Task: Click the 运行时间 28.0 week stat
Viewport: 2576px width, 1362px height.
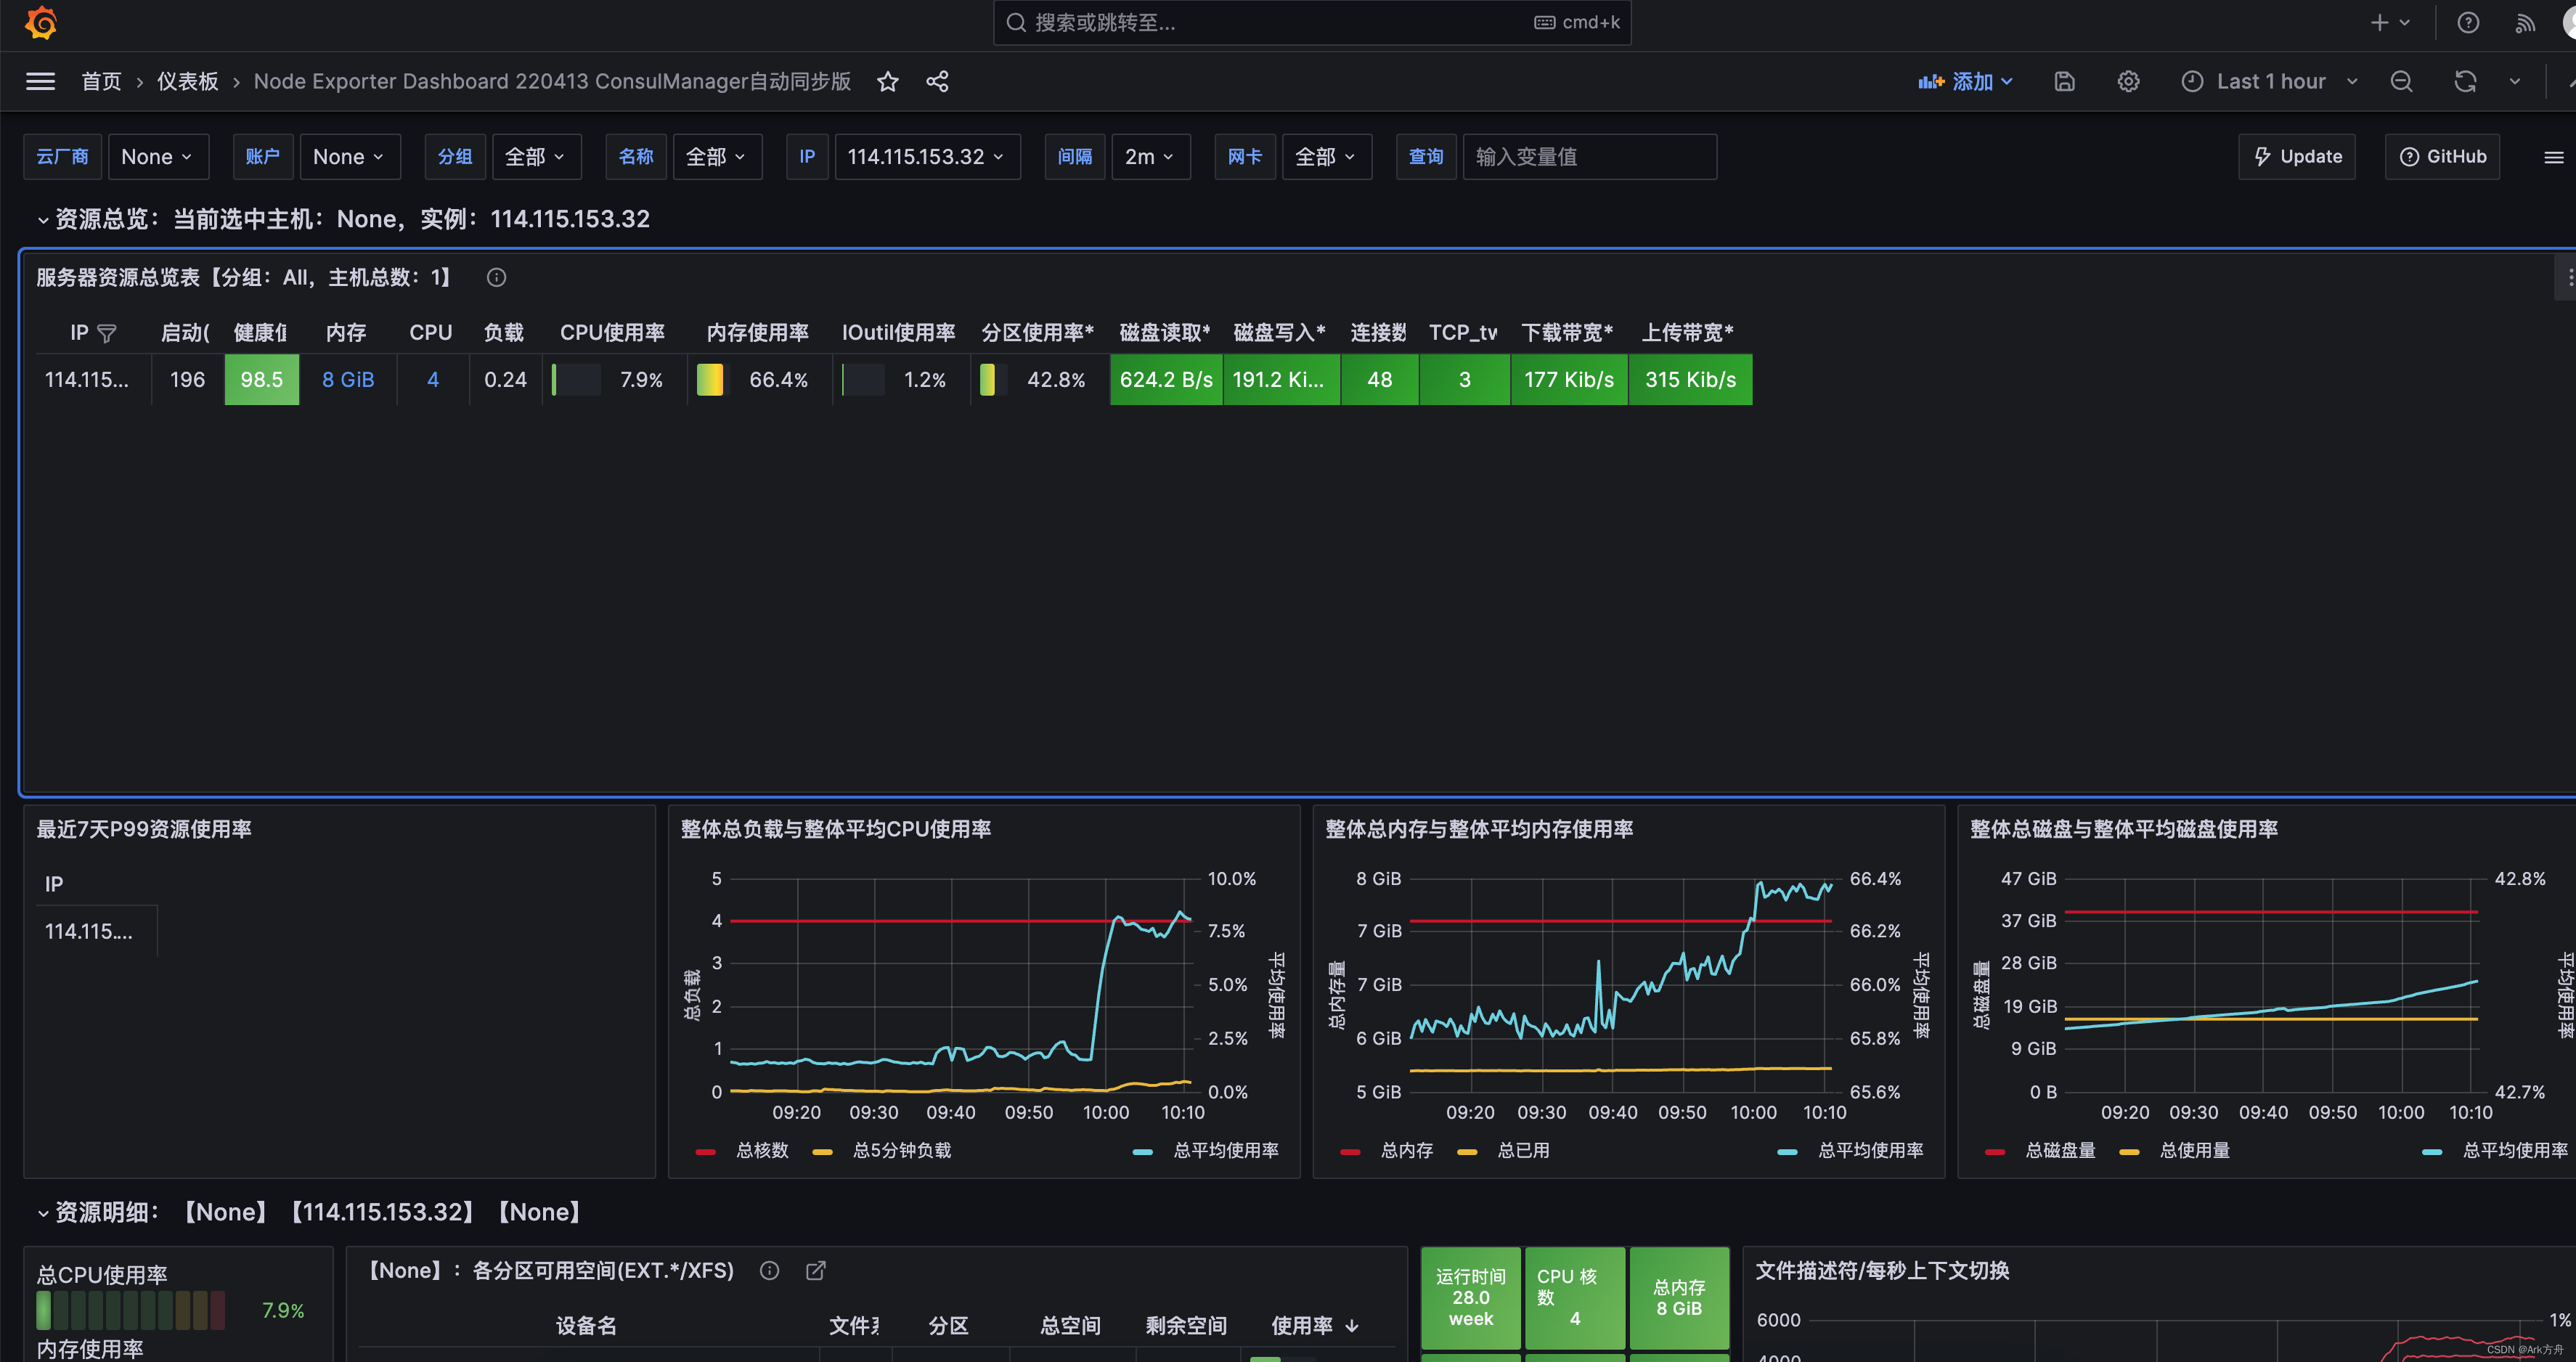Action: click(x=1470, y=1298)
